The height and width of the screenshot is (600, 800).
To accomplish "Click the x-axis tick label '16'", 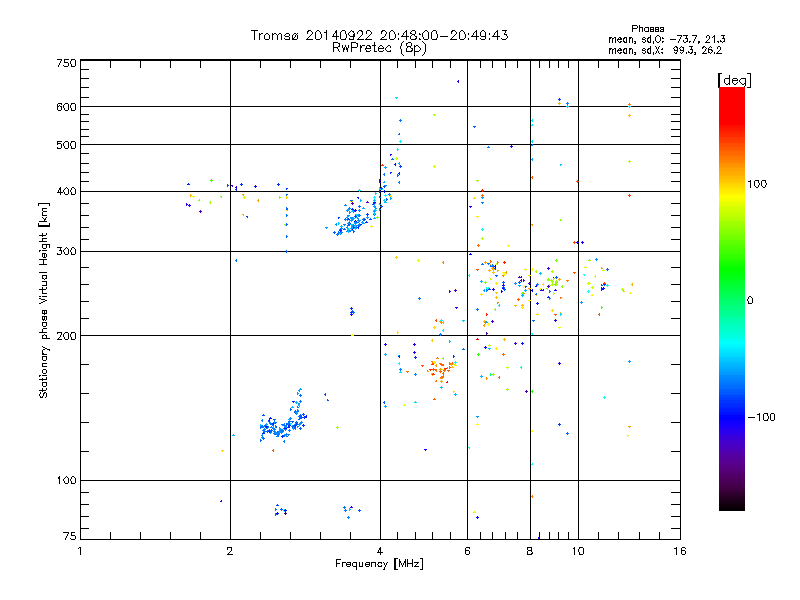I will (680, 551).
